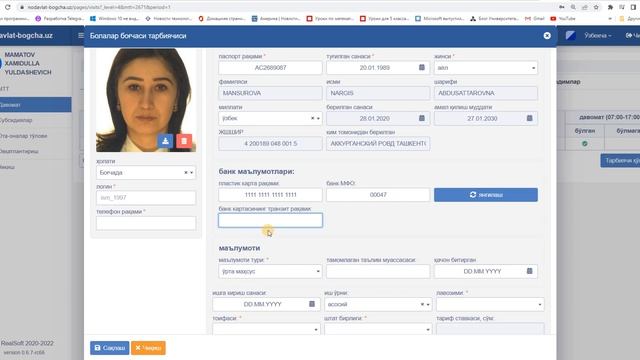Click the blue teacher button in the background page
The image size is (640, 360).
620,161
